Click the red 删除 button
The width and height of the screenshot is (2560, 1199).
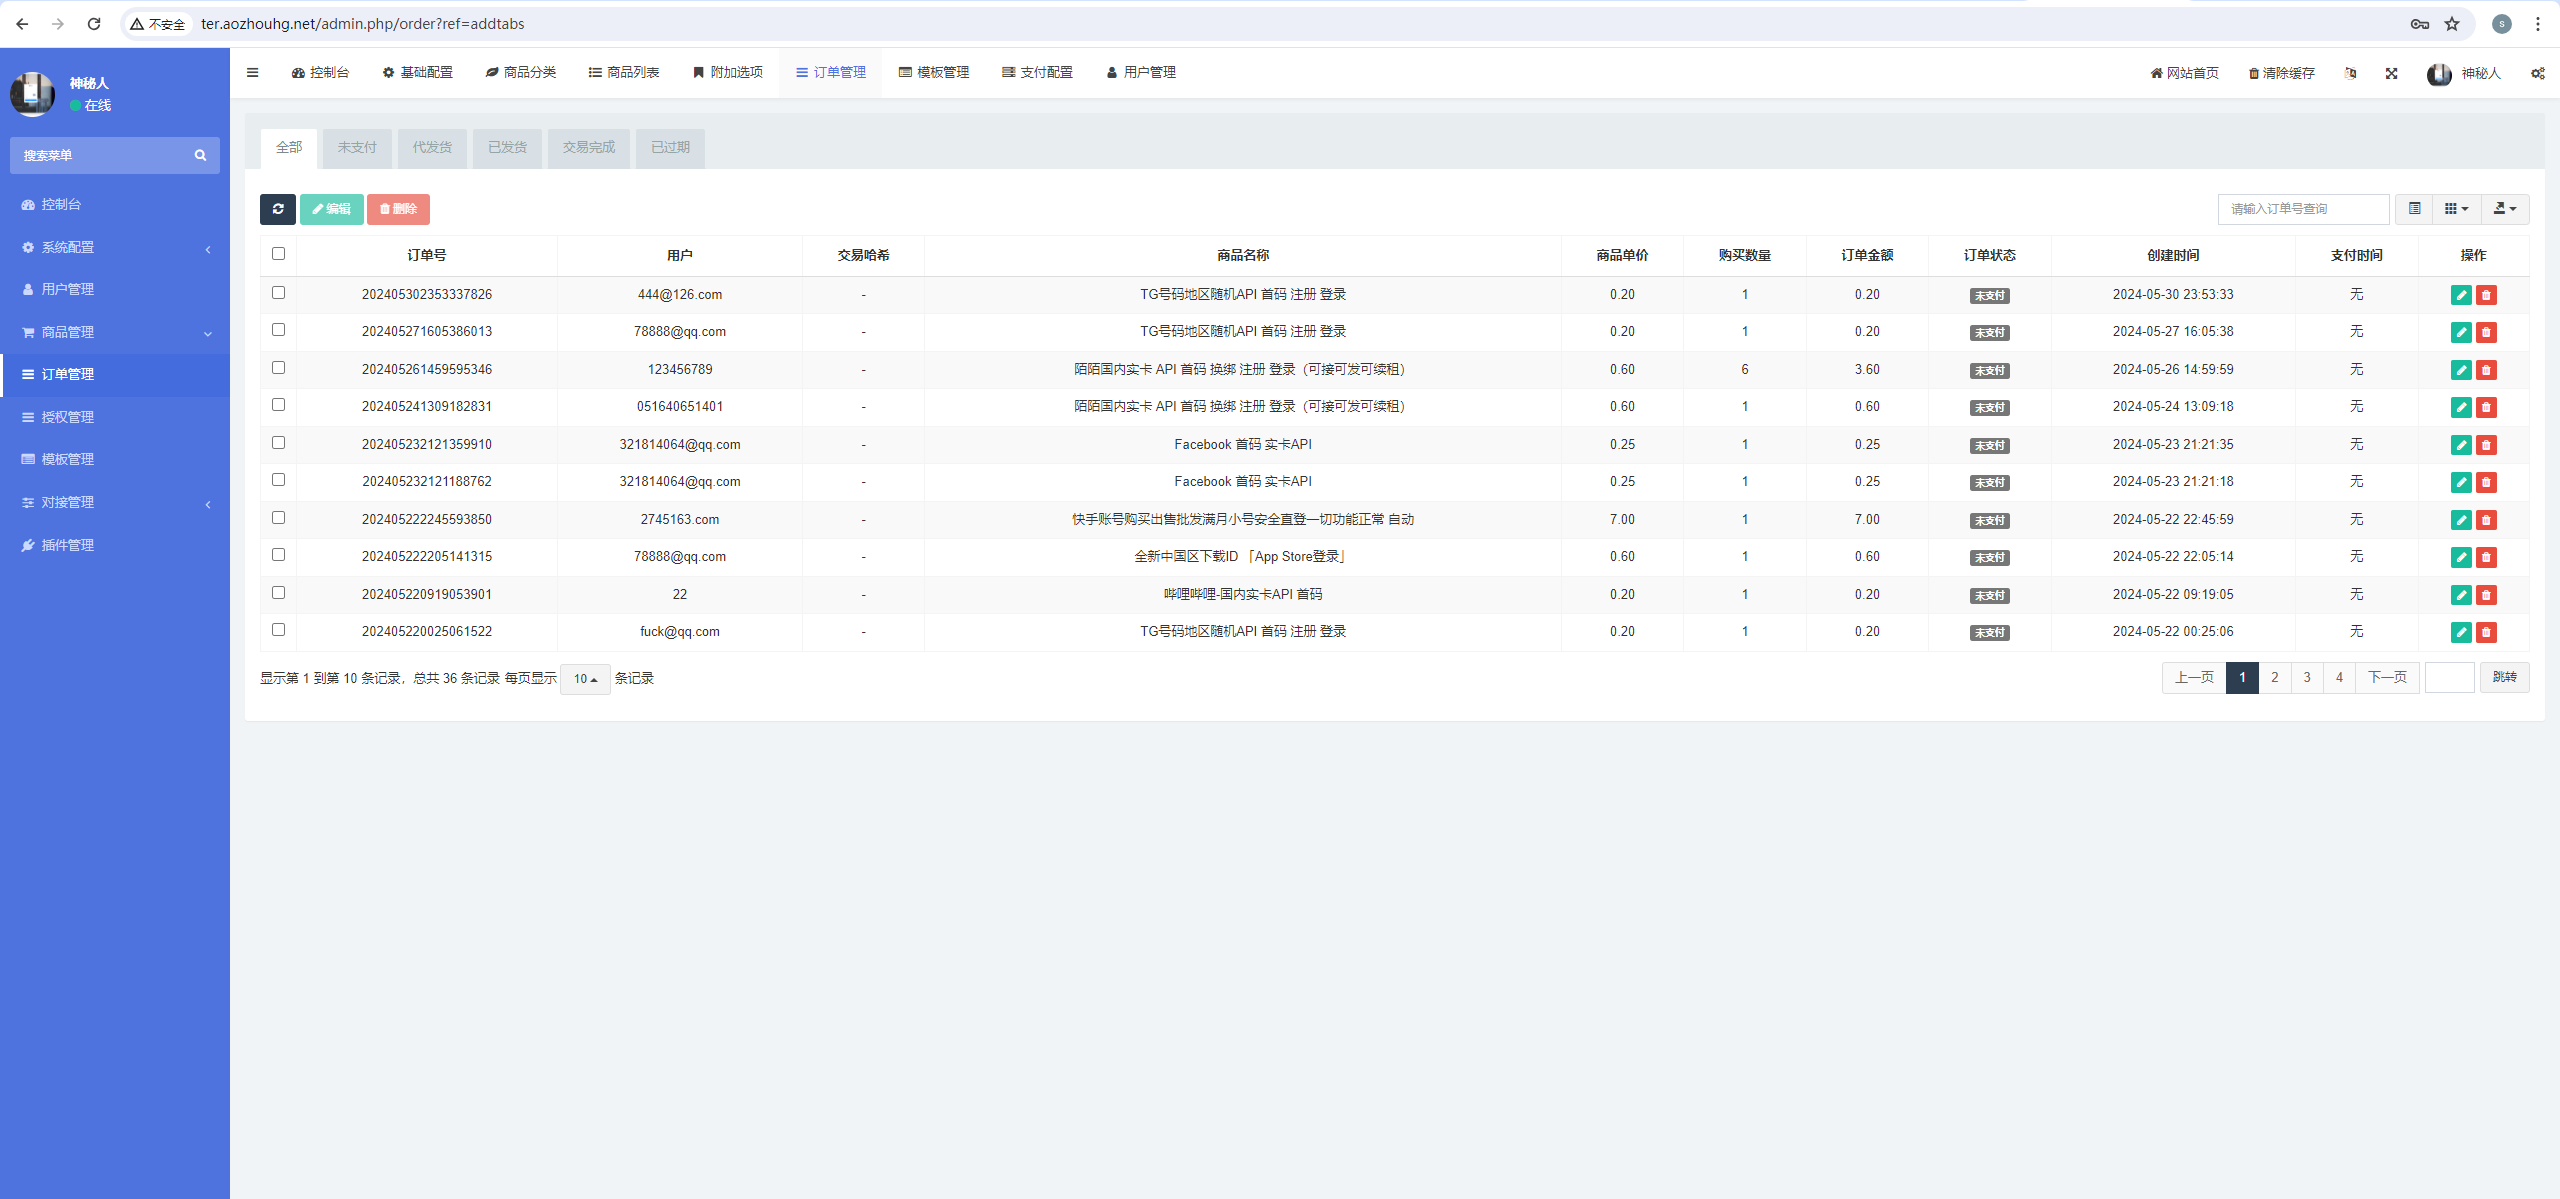click(398, 209)
